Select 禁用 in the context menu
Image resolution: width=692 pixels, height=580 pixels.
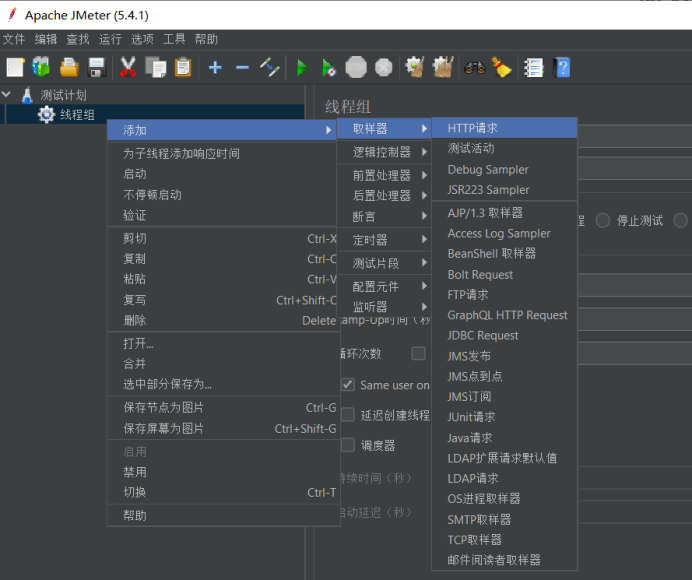point(222,472)
